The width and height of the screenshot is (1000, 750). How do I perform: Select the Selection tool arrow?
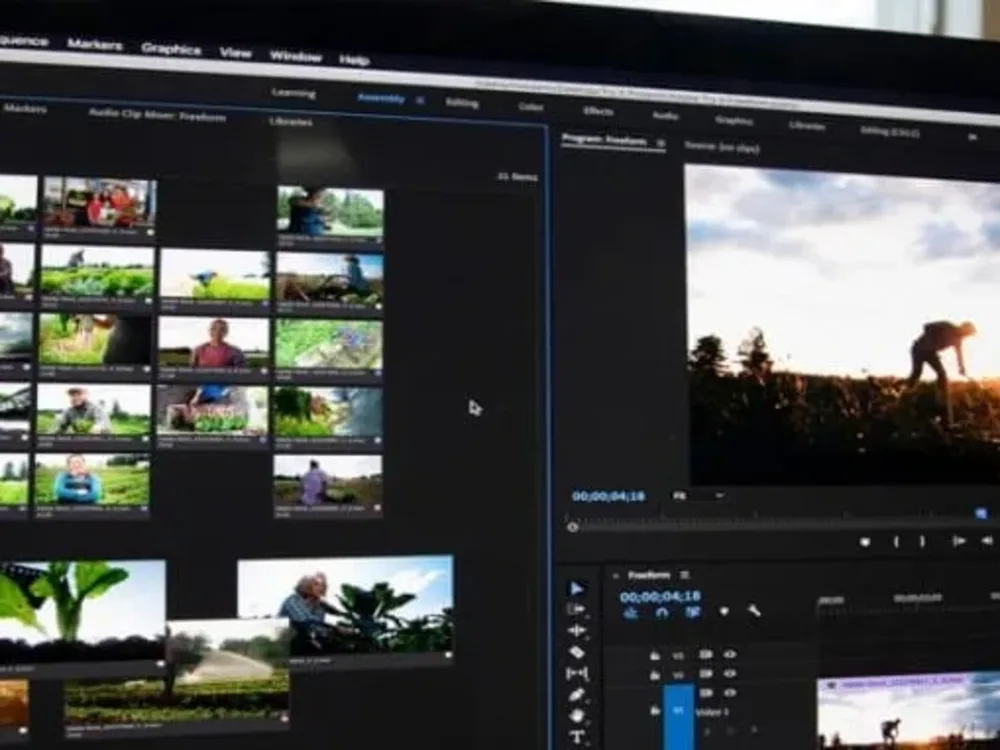pyautogui.click(x=577, y=588)
